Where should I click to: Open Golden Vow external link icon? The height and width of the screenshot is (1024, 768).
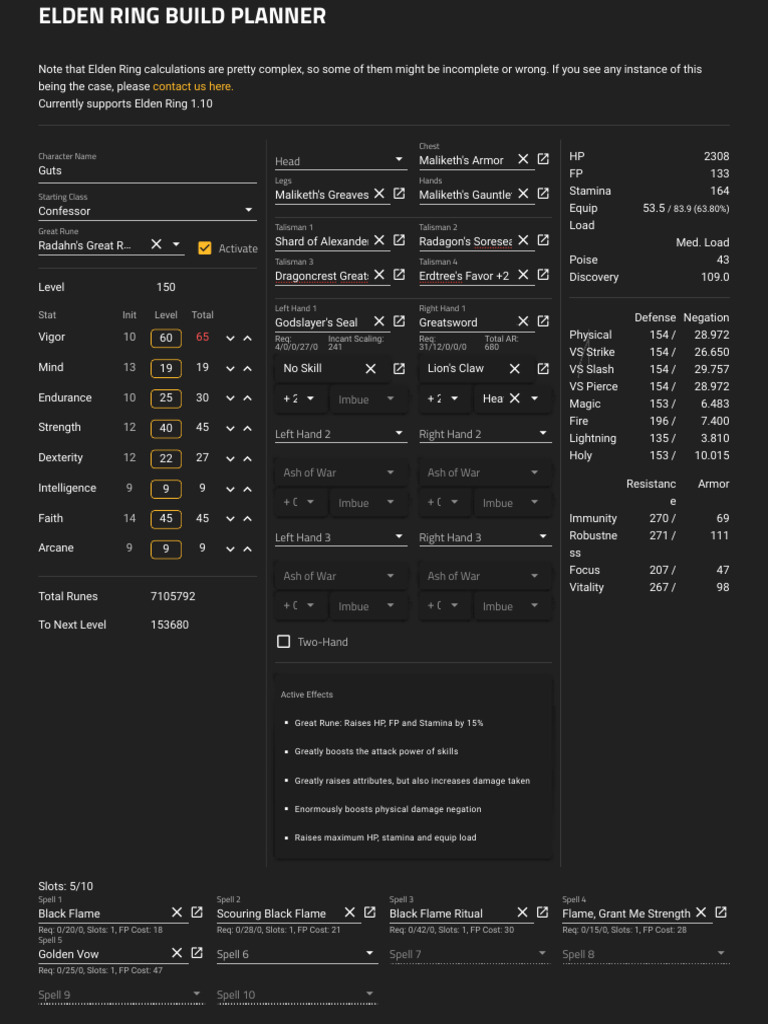[x=197, y=953]
